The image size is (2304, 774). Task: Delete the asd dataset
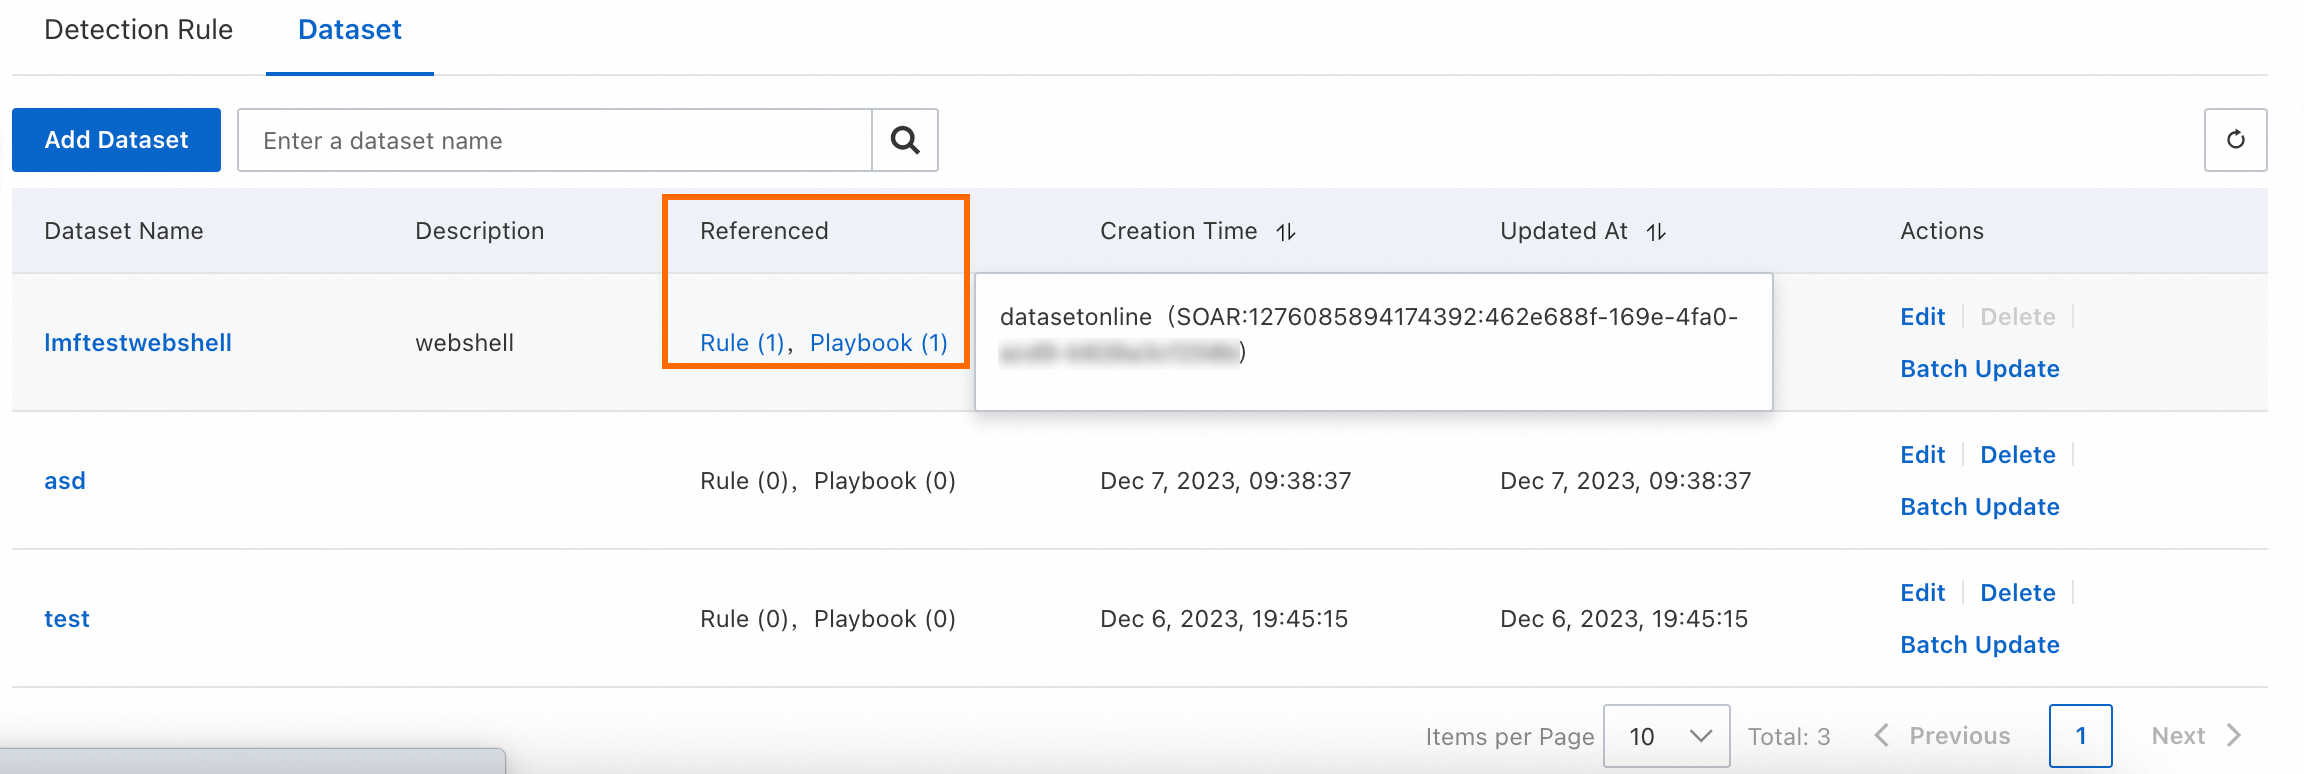point(2017,455)
